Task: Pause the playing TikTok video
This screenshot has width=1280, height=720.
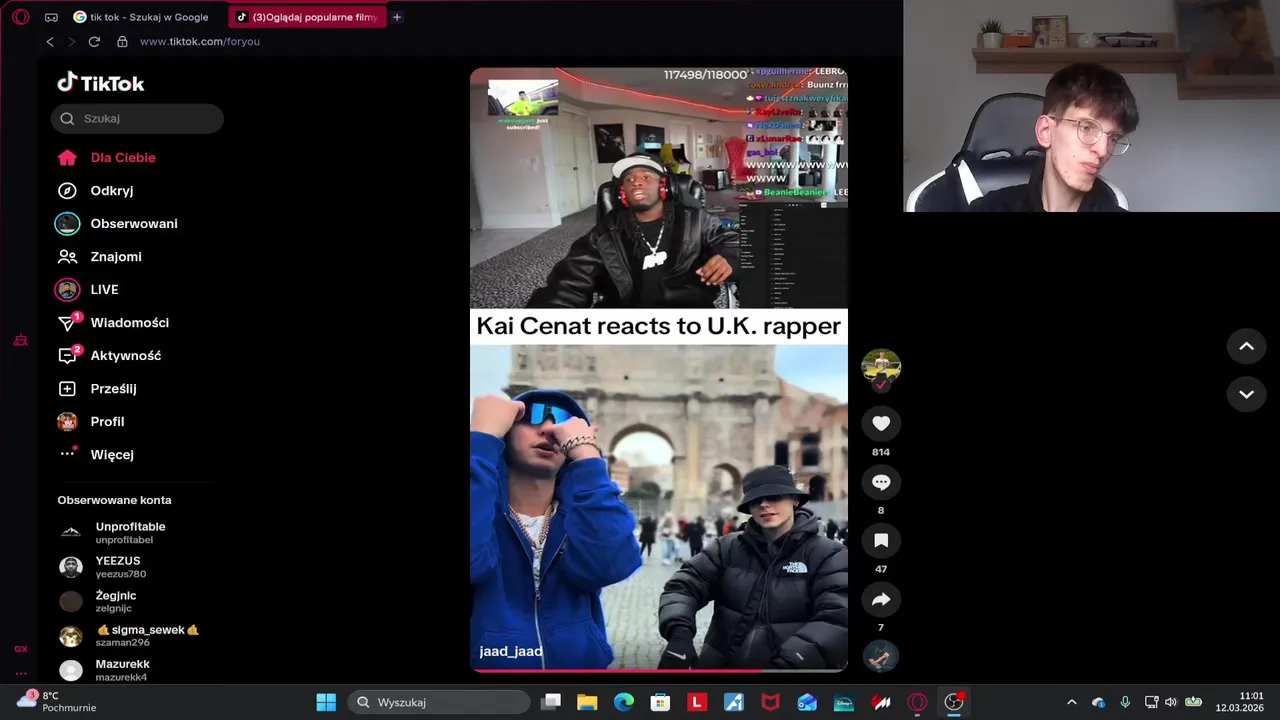Action: [659, 370]
